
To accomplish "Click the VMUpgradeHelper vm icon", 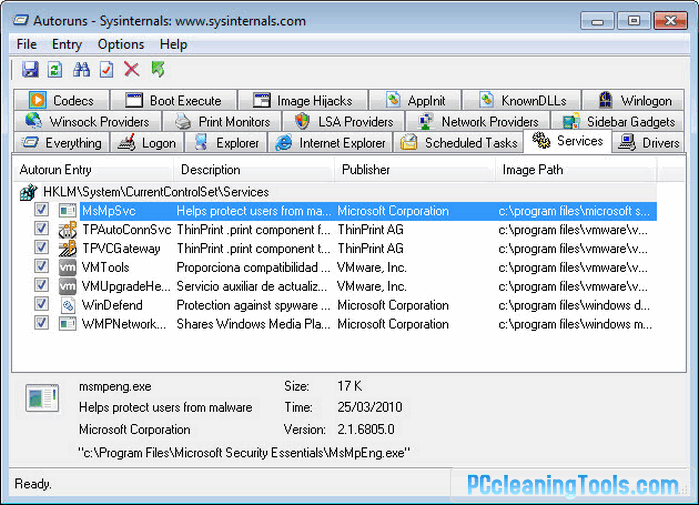I will coord(68,286).
